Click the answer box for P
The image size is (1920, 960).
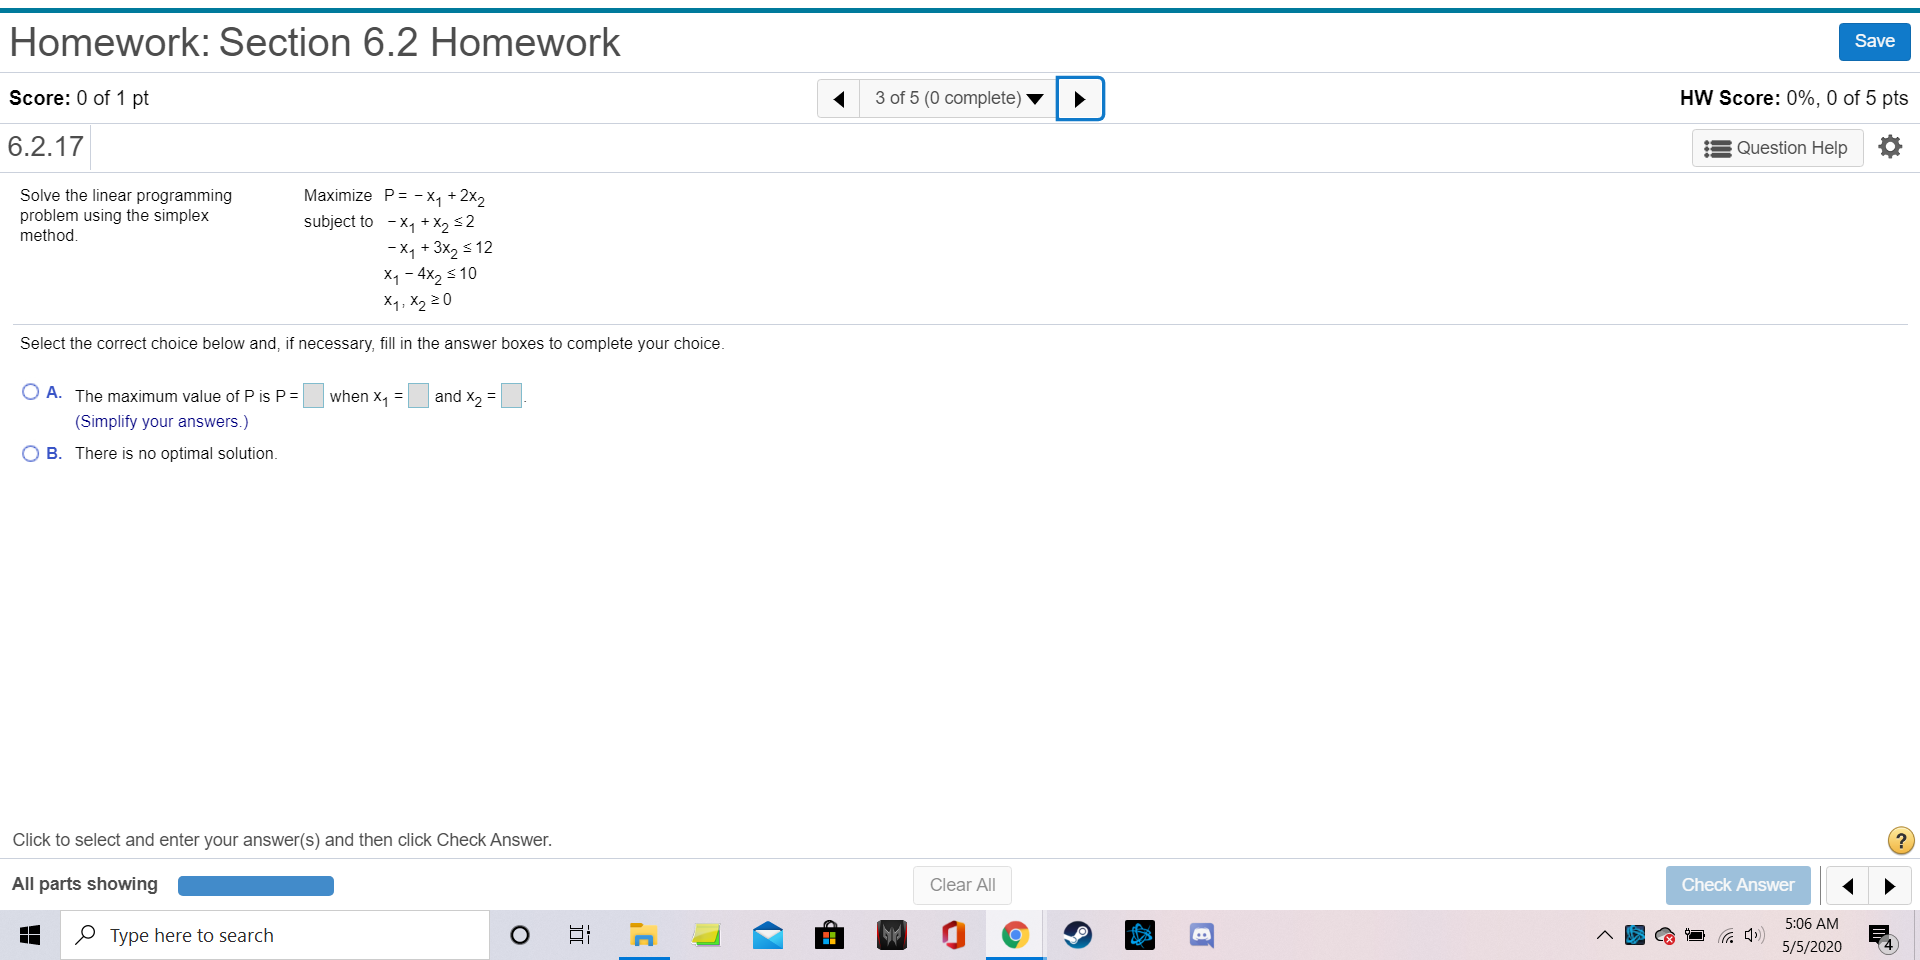pos(313,395)
